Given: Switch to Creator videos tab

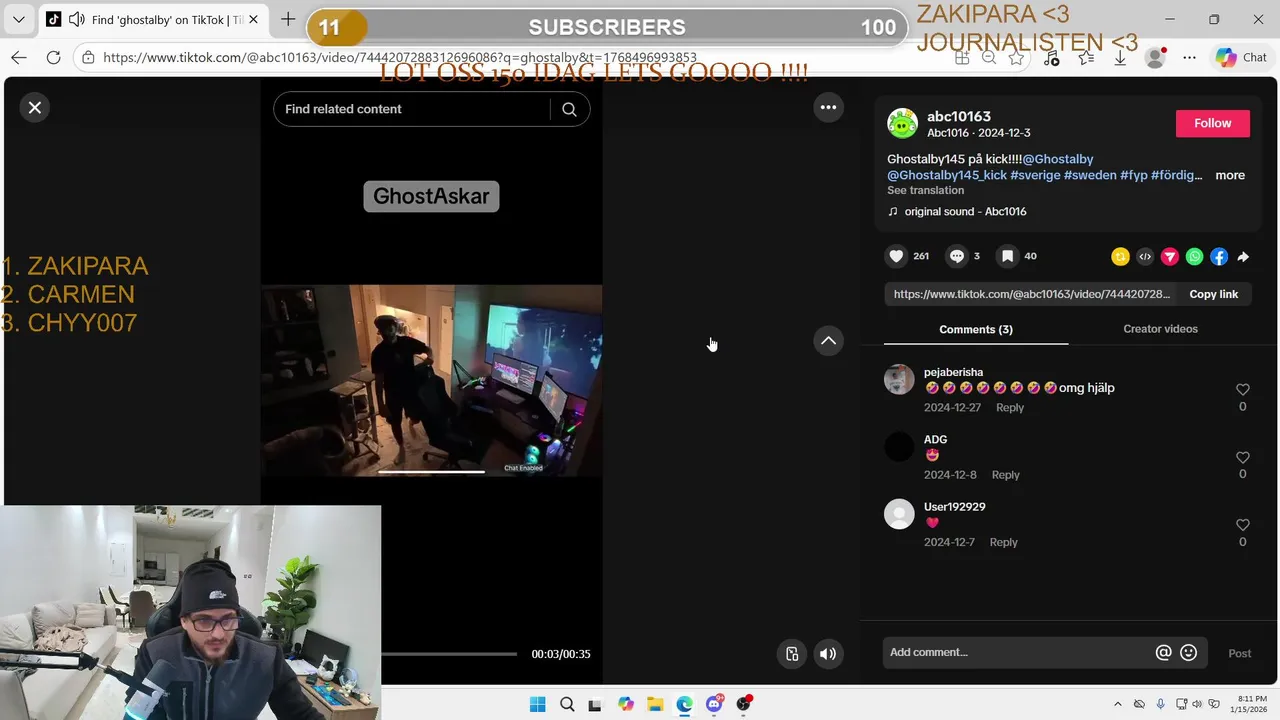Looking at the screenshot, I should 1160,329.
